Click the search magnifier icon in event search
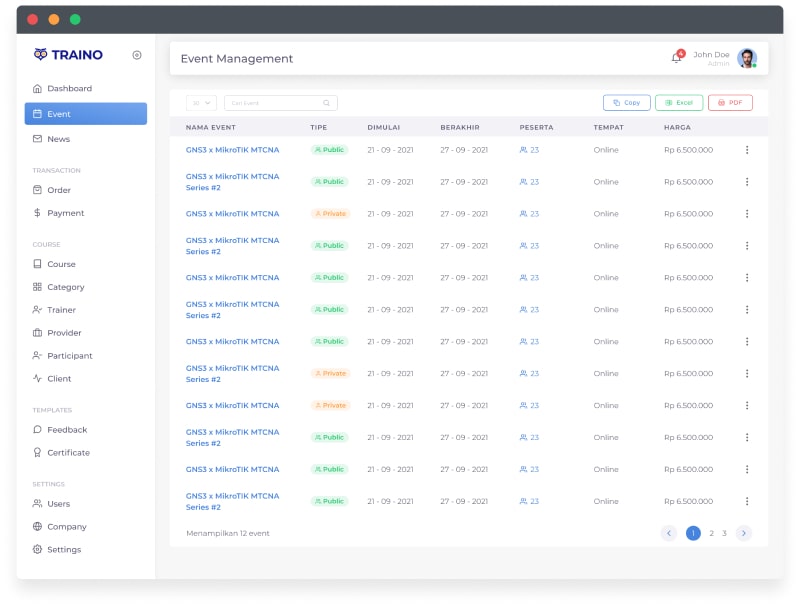 coord(326,103)
